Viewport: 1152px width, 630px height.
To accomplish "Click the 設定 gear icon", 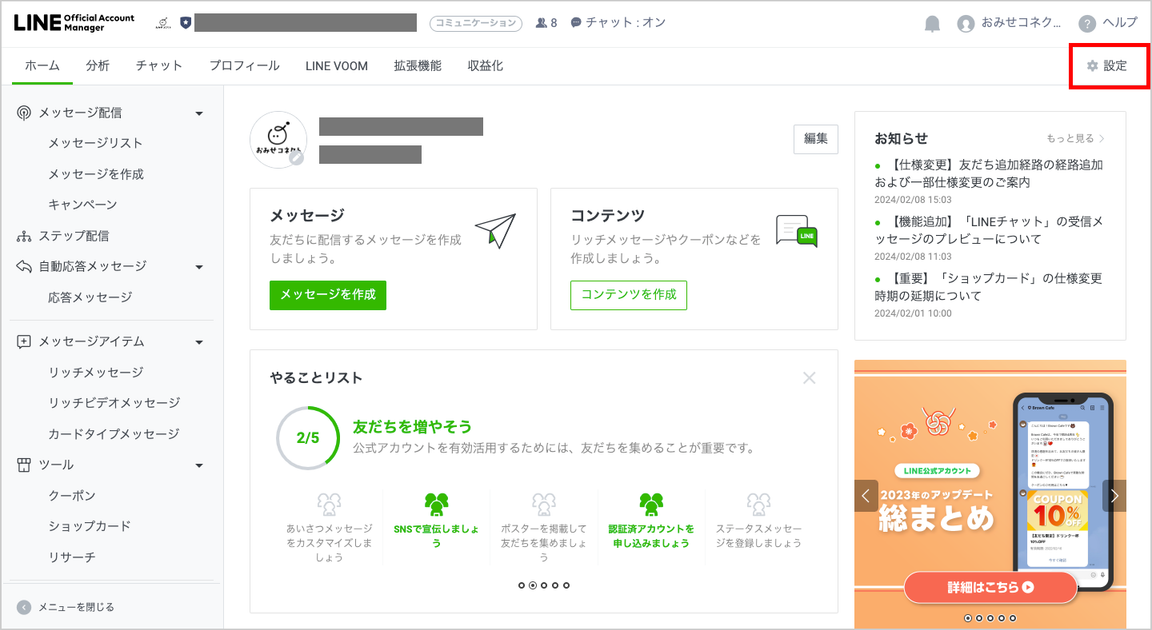I will pos(1090,63).
